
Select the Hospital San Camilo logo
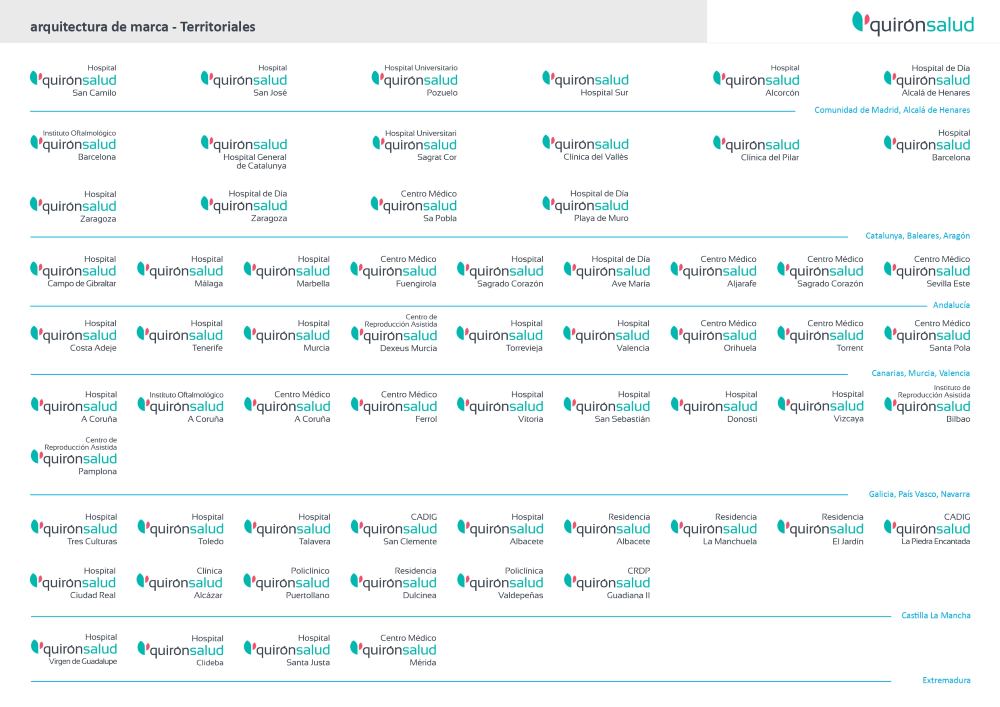73,80
